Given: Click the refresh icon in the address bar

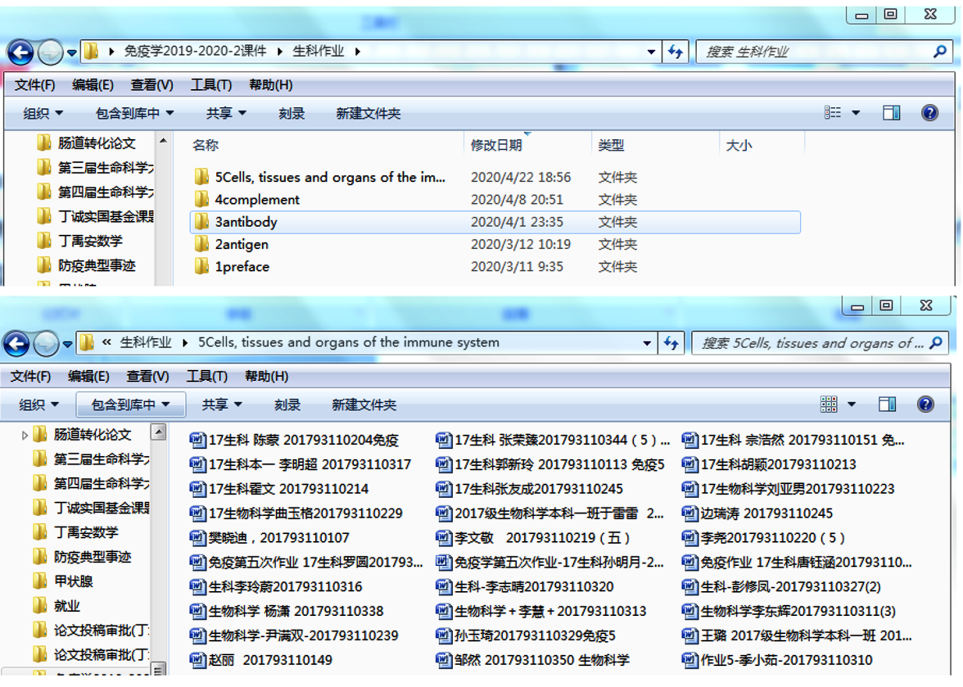Looking at the screenshot, I should (x=675, y=51).
